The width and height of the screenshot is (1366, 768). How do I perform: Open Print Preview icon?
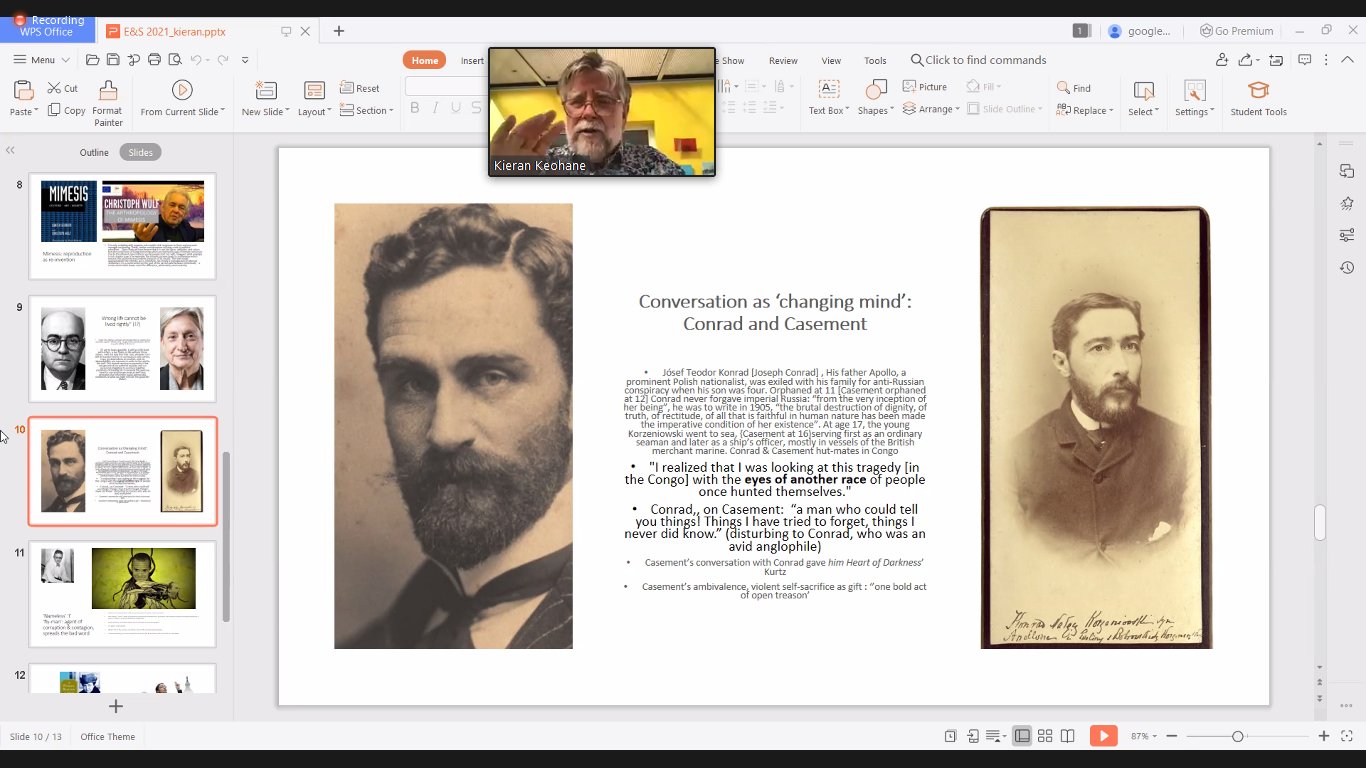point(174,60)
